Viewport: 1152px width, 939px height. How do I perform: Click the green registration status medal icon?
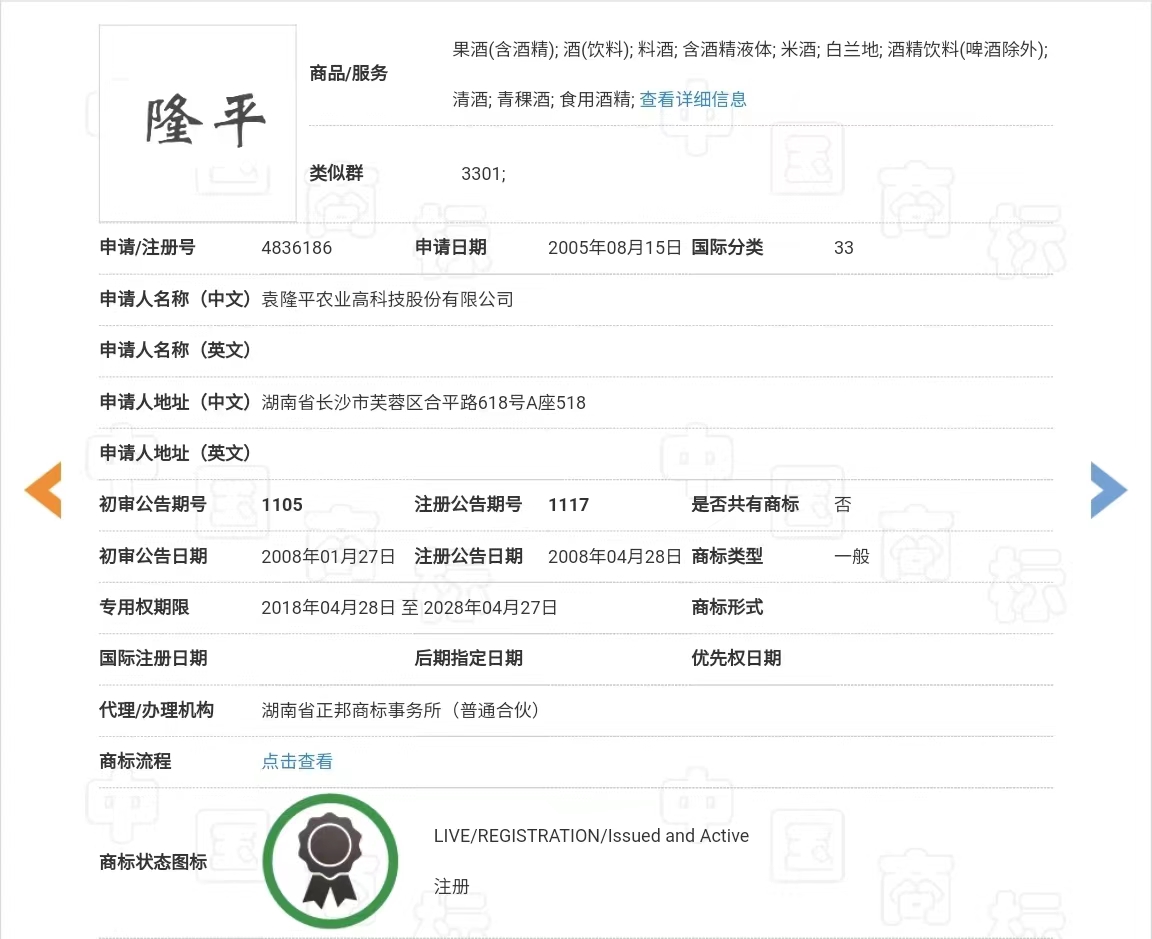[330, 861]
